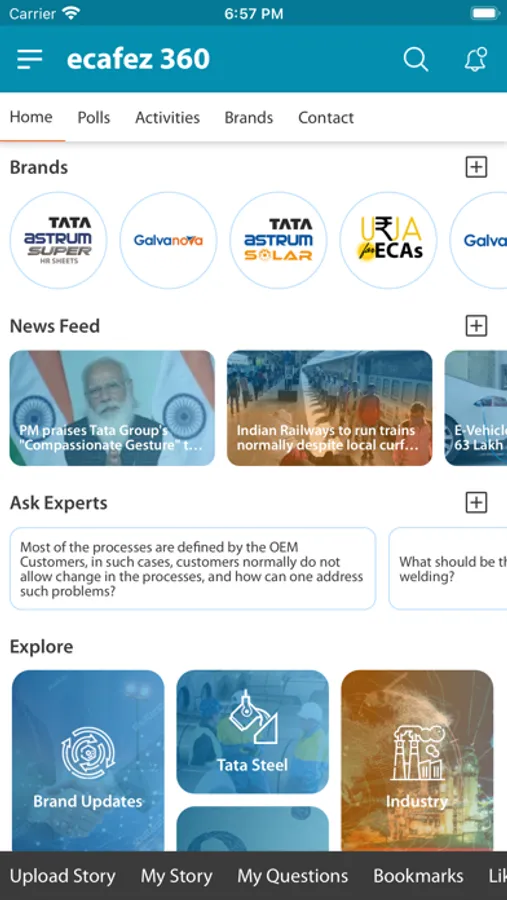Image resolution: width=507 pixels, height=900 pixels.
Task: Open the Tata Steel explore tile
Action: (x=253, y=732)
